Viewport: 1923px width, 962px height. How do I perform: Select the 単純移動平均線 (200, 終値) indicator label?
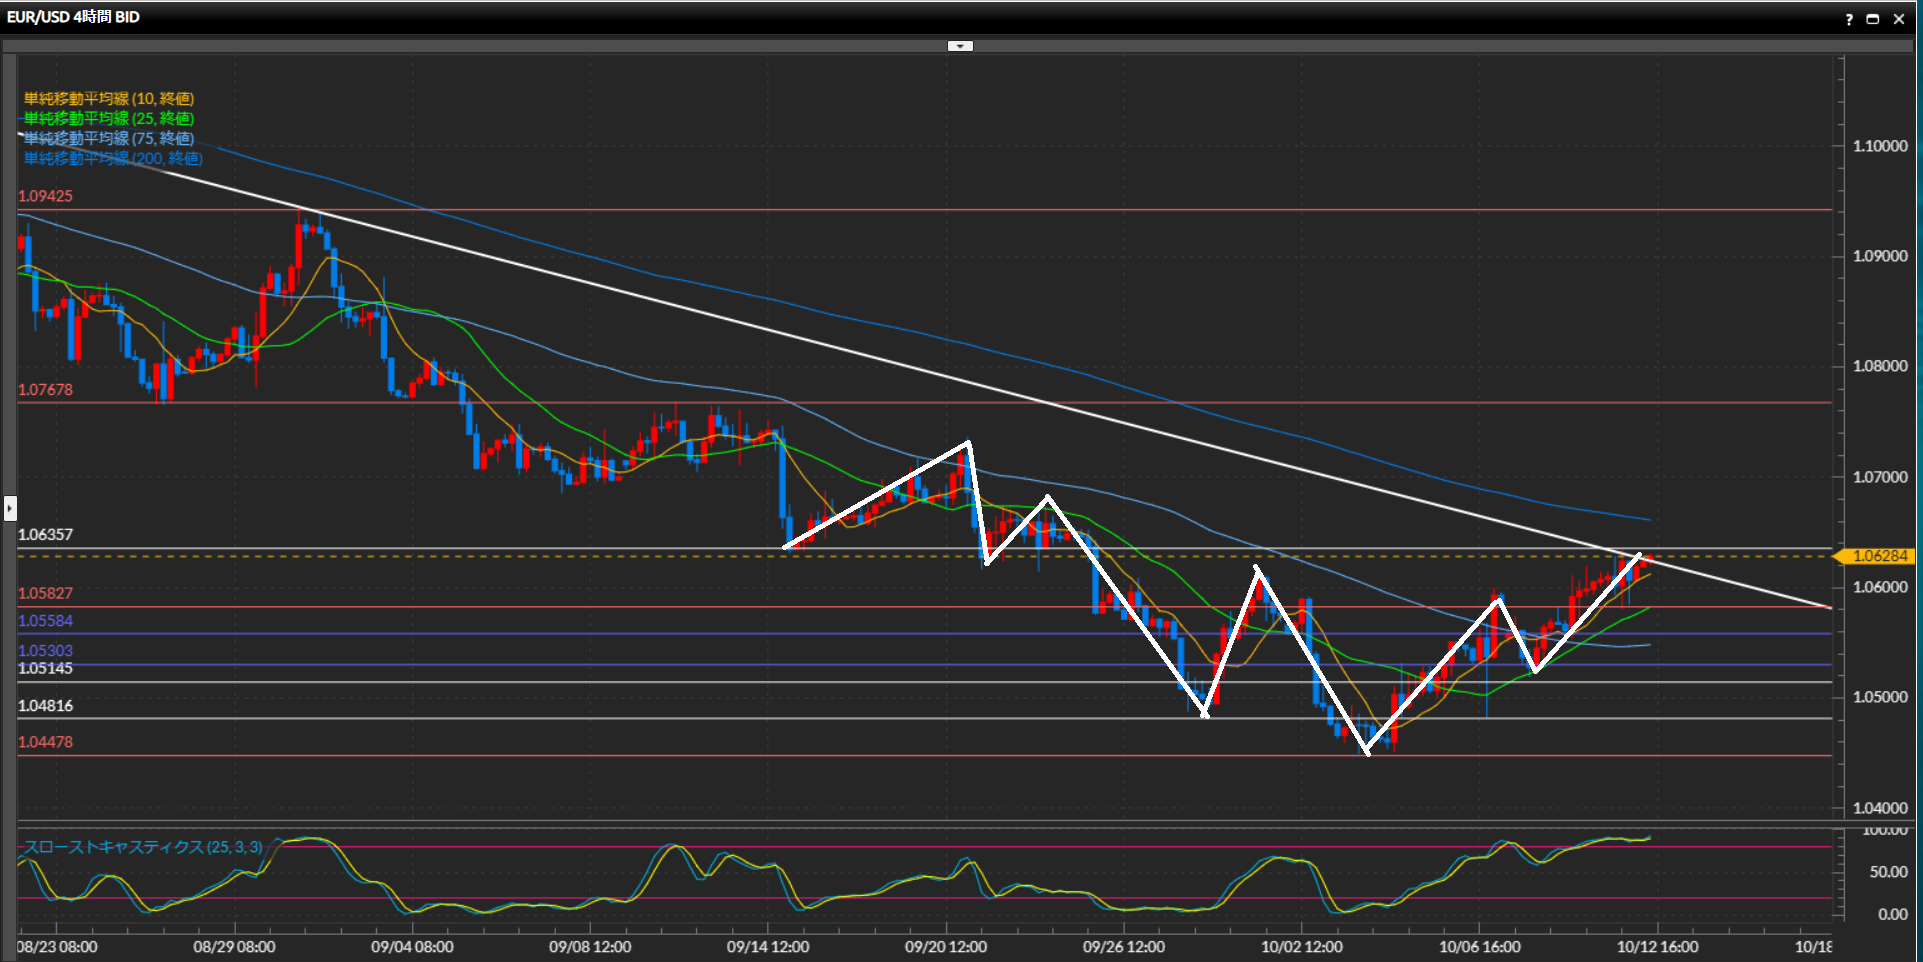click(113, 159)
